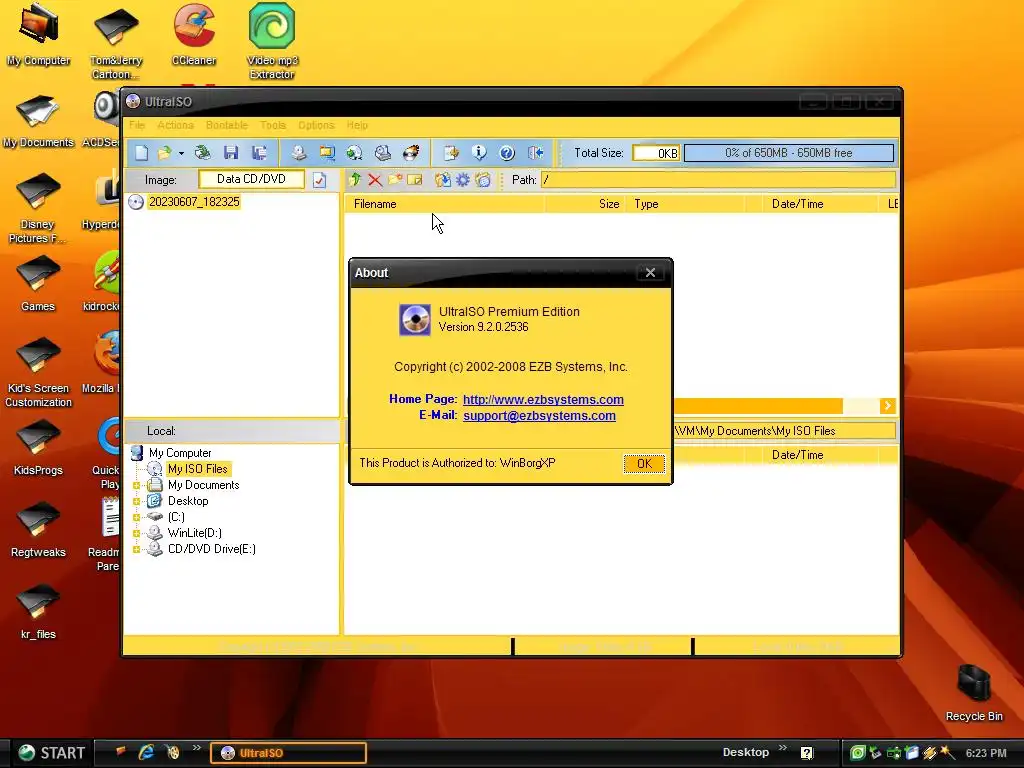Open the Tools menu
This screenshot has height=768, width=1024.
(273, 125)
